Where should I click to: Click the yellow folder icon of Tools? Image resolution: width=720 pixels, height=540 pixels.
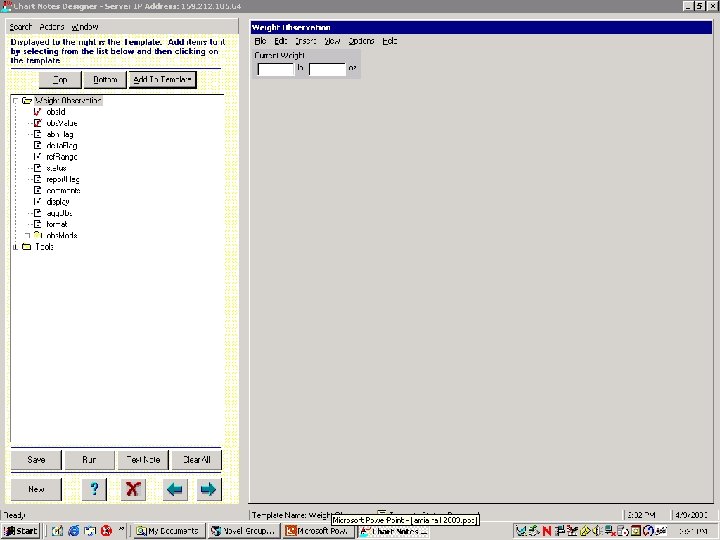tap(27, 247)
